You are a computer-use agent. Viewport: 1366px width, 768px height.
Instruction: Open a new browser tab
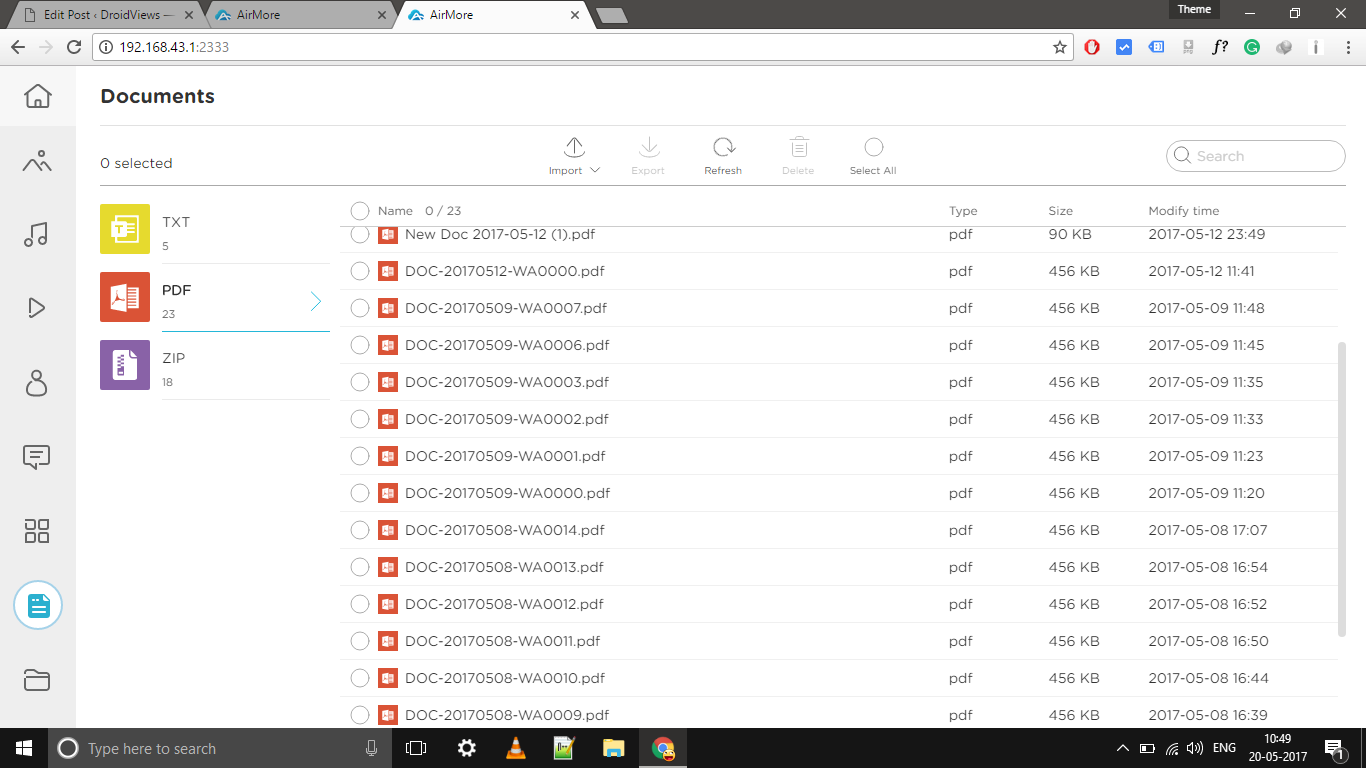click(x=611, y=15)
